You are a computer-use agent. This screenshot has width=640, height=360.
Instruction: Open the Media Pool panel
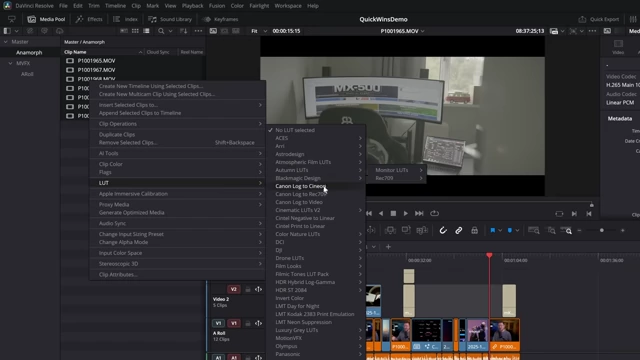pyautogui.click(x=46, y=19)
